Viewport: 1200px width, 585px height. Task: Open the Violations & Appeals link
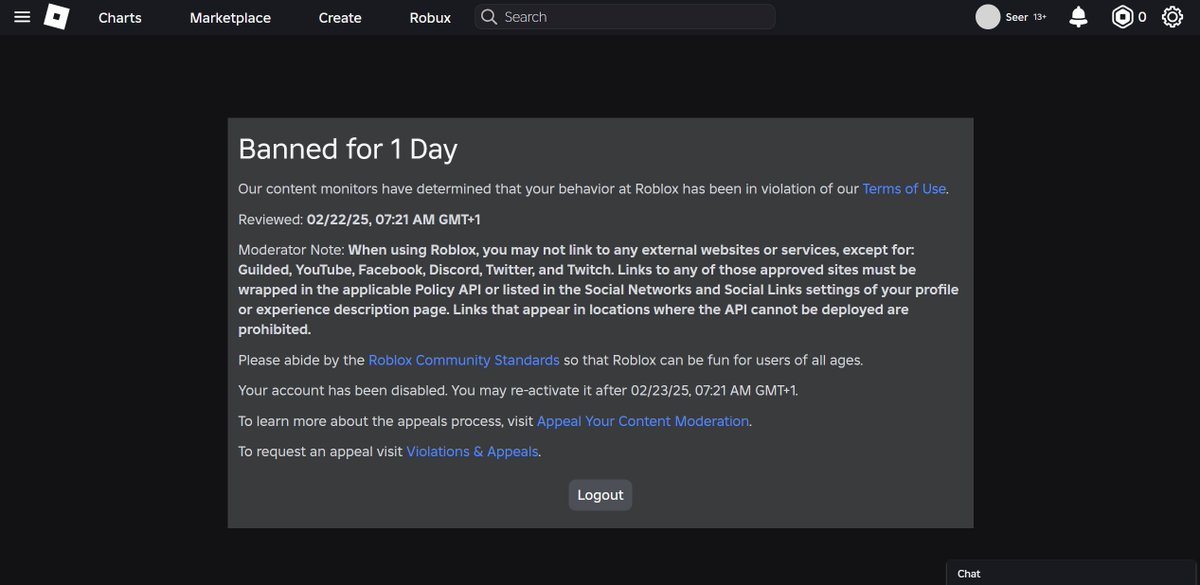click(x=473, y=452)
